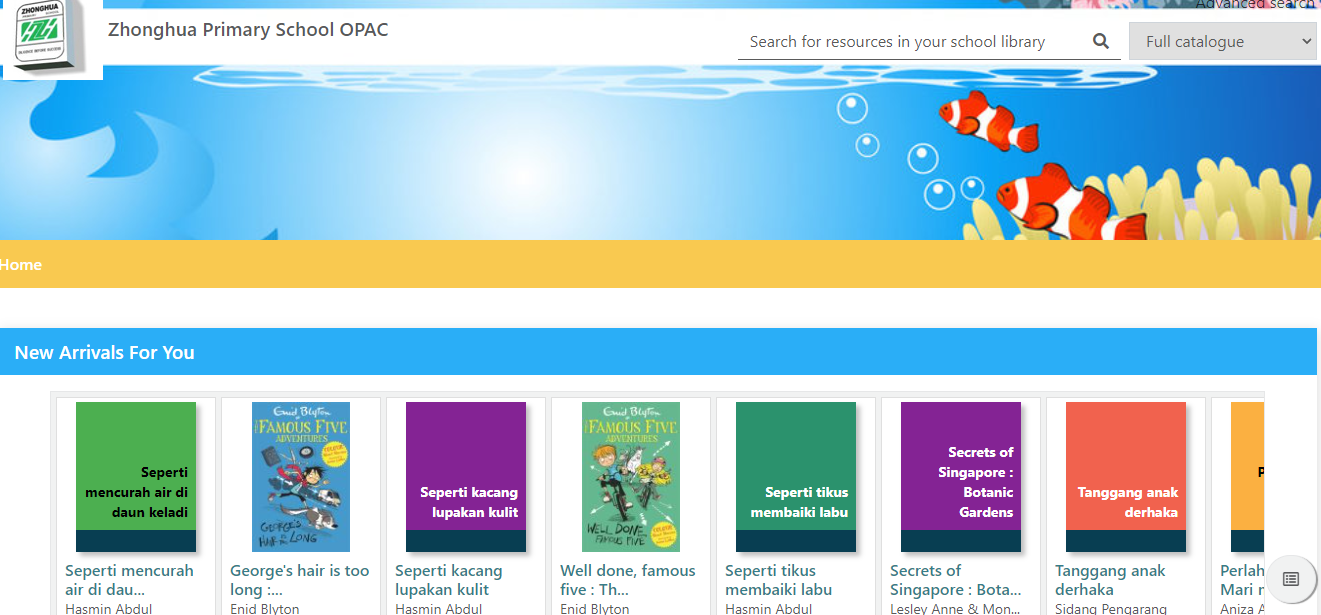
Task: Open Secrets of Singapore Botanic Gardens cover
Action: pos(961,477)
